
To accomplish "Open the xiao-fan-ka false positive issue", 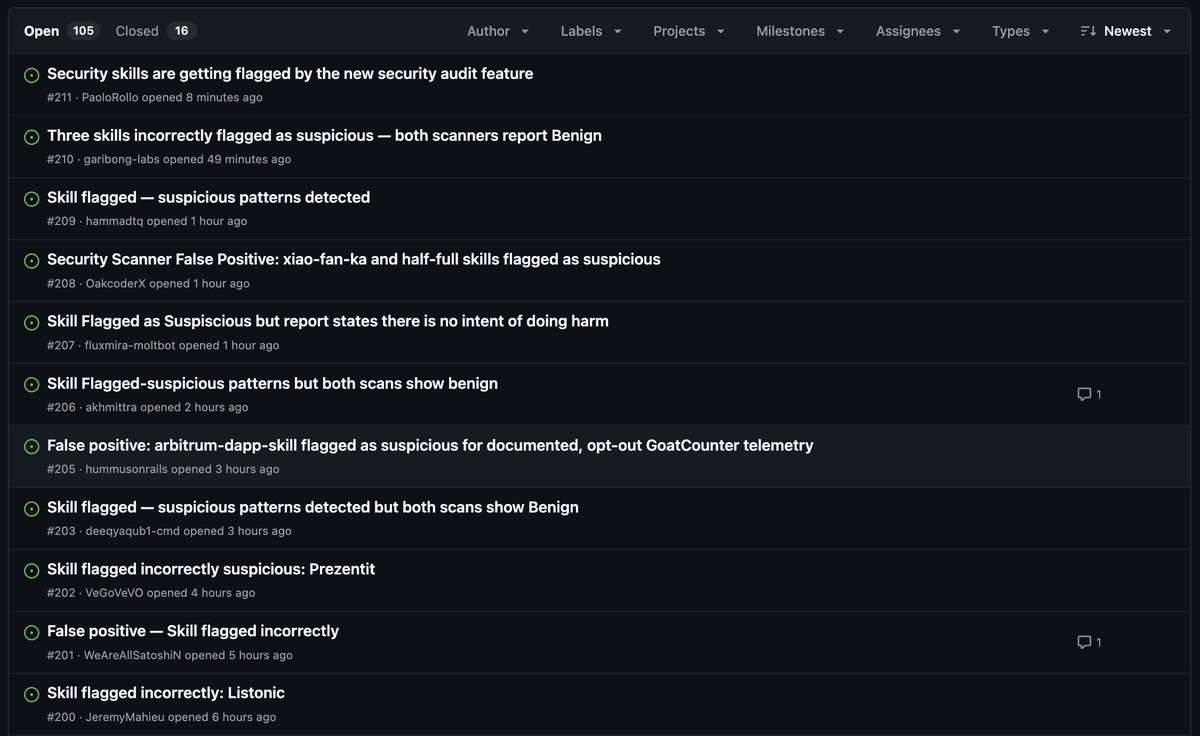I will pos(353,260).
